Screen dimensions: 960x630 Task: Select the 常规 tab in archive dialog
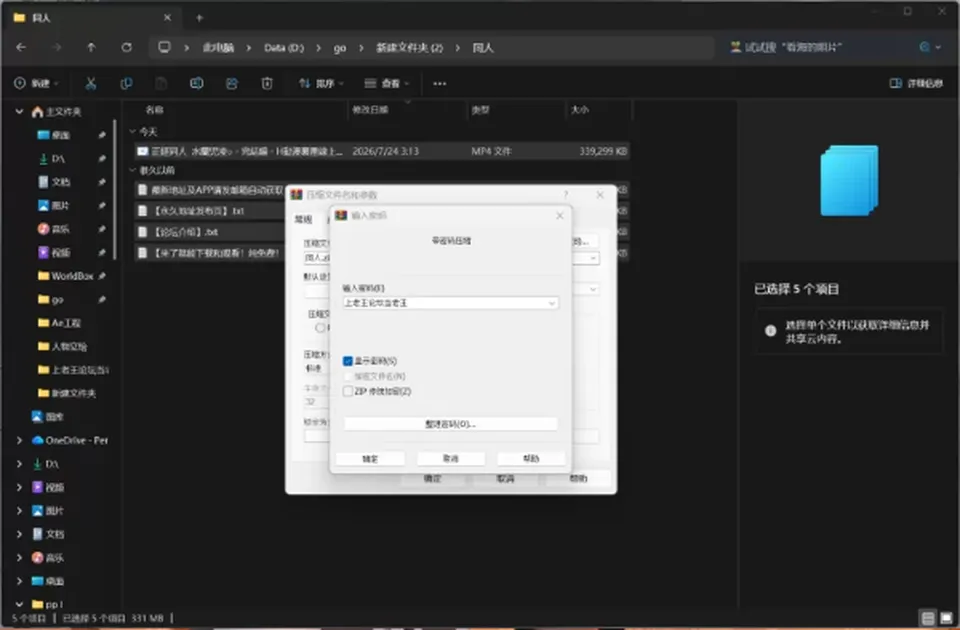tap(304, 219)
